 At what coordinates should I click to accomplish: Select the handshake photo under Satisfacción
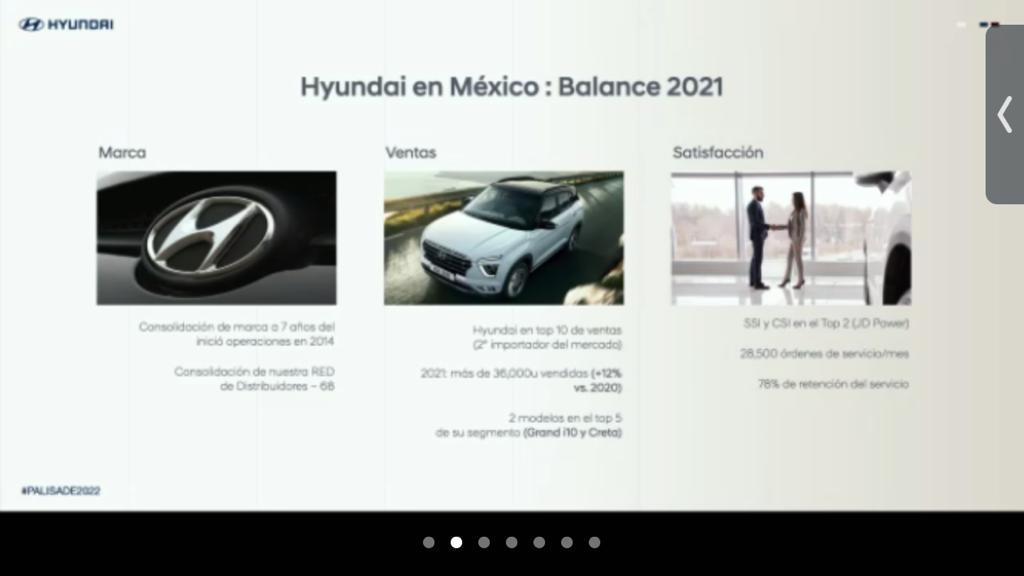[x=790, y=238]
